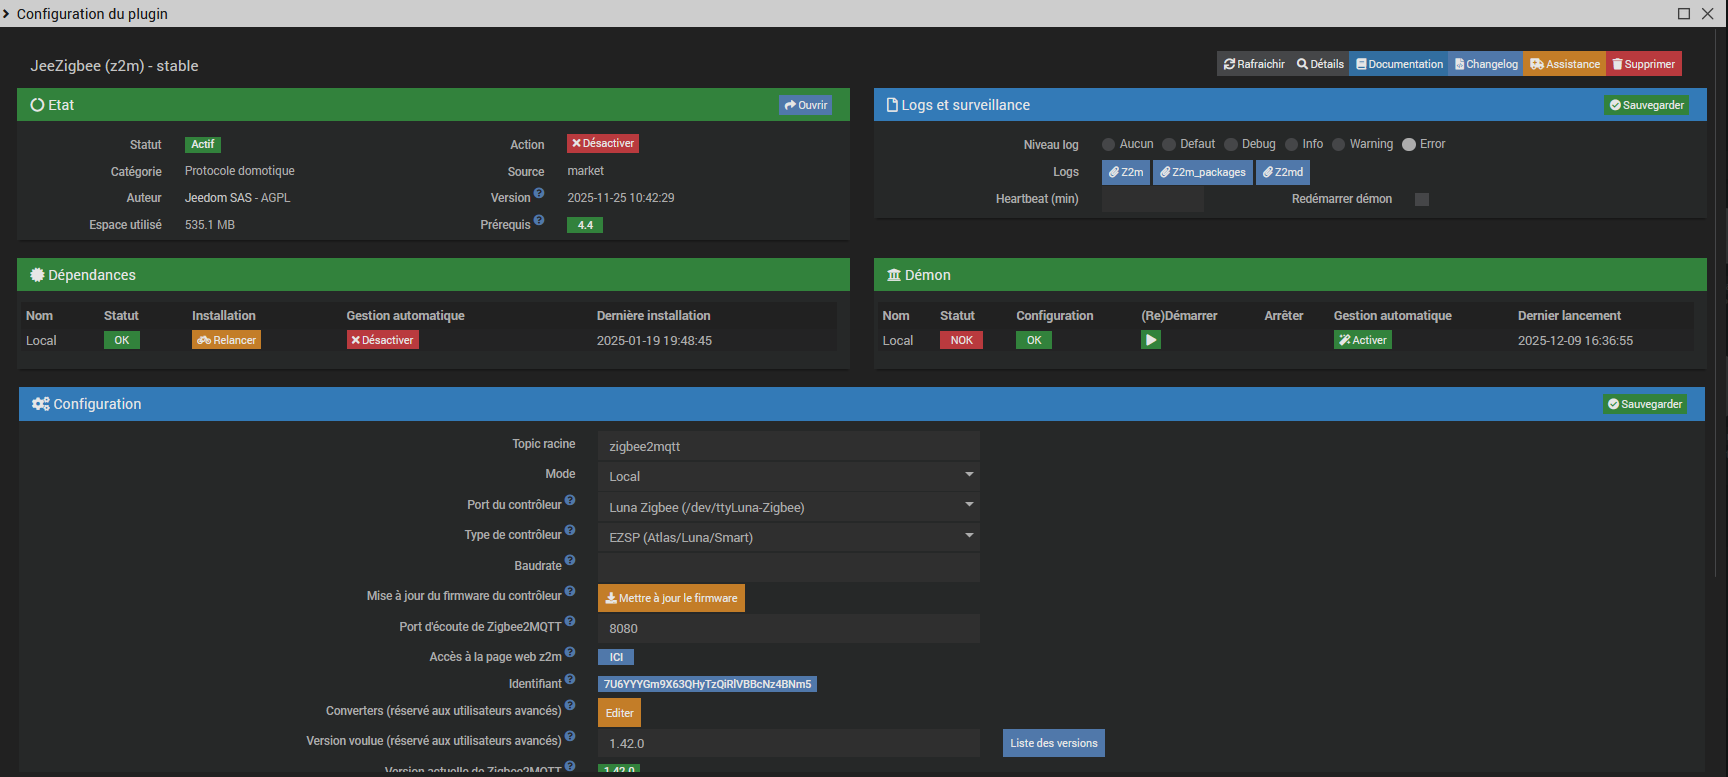View the plugin Changelog
1728x777 pixels.
[x=1486, y=64]
